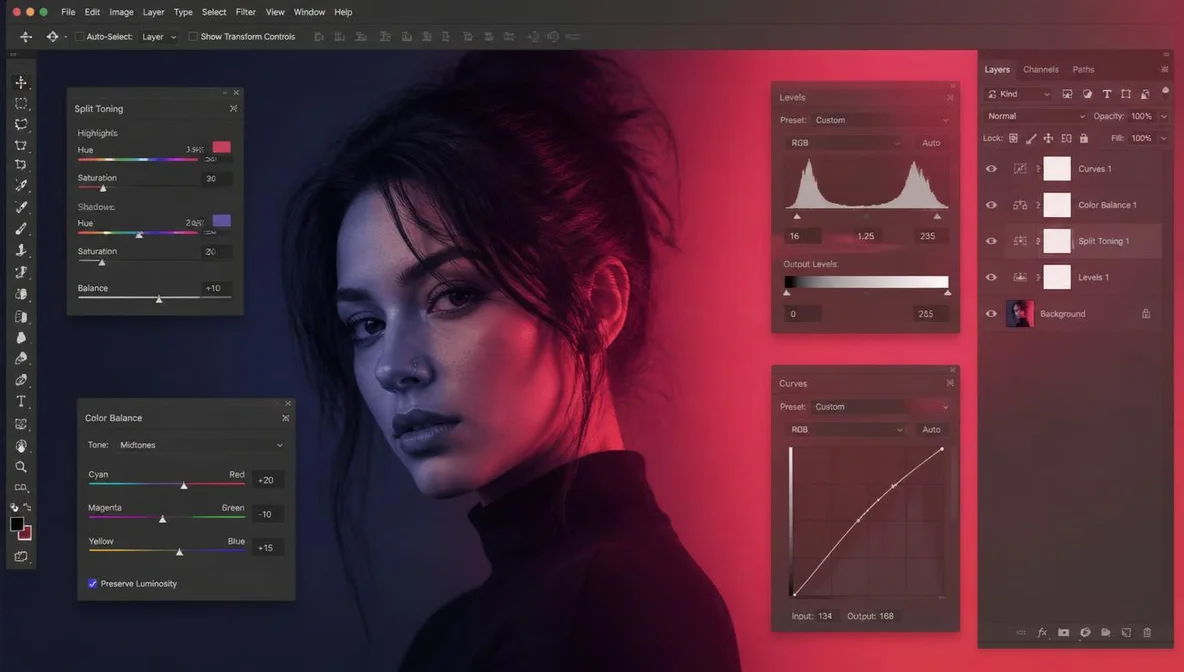The height and width of the screenshot is (672, 1184).
Task: Toggle the layer filtering switch
Action: 1165,92
